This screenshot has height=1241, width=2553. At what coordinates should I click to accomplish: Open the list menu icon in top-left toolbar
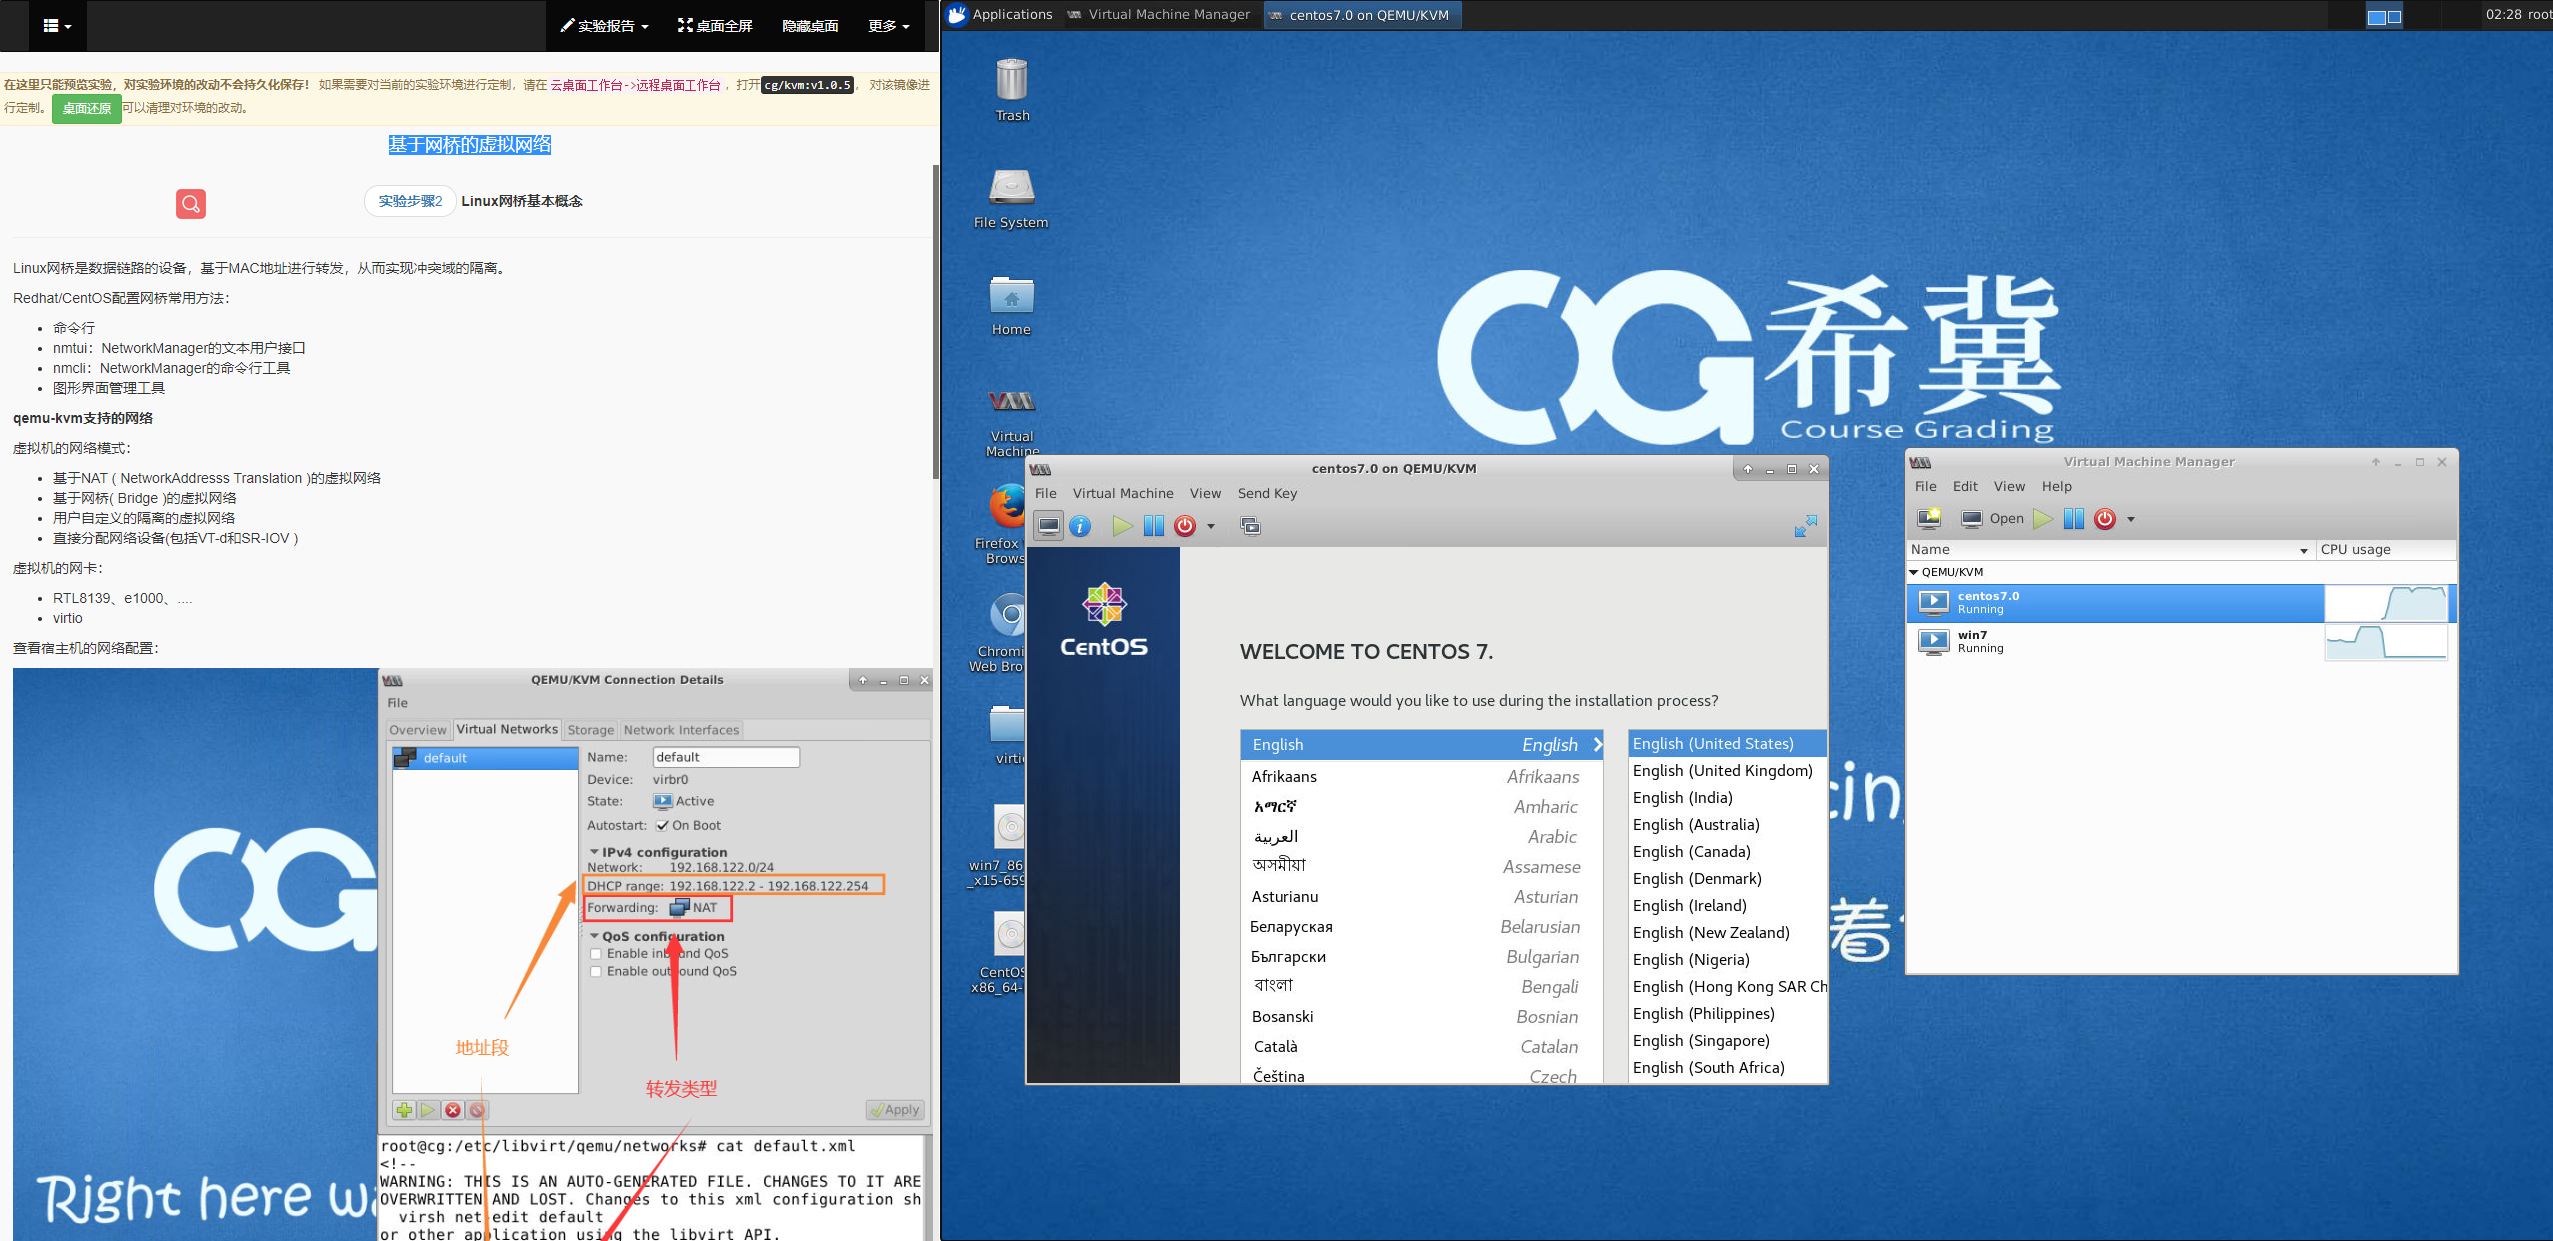pos(57,26)
